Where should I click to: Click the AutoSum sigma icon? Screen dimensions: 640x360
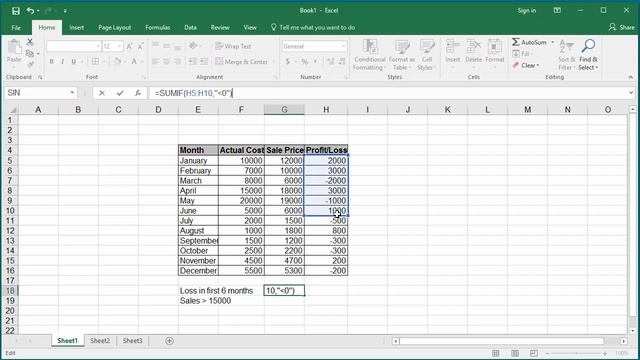click(516, 42)
